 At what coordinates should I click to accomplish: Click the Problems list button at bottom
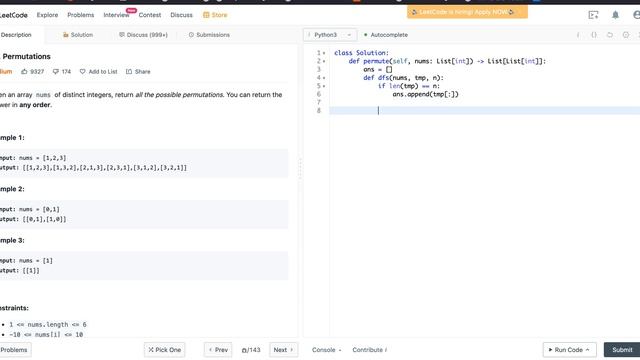point(14,350)
